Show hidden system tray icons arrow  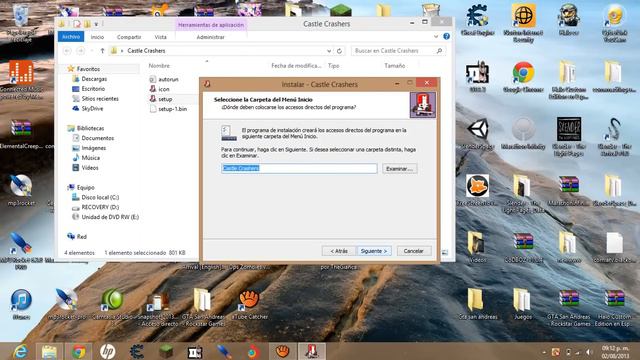pyautogui.click(x=544, y=352)
